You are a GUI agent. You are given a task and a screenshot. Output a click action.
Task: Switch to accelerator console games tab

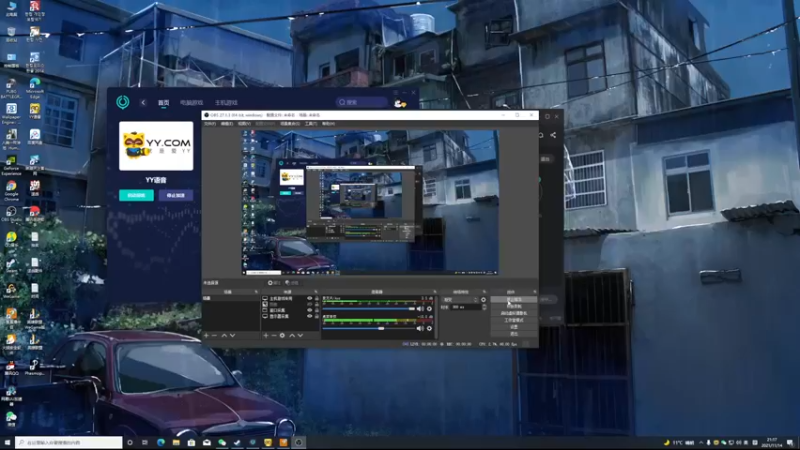[x=226, y=103]
